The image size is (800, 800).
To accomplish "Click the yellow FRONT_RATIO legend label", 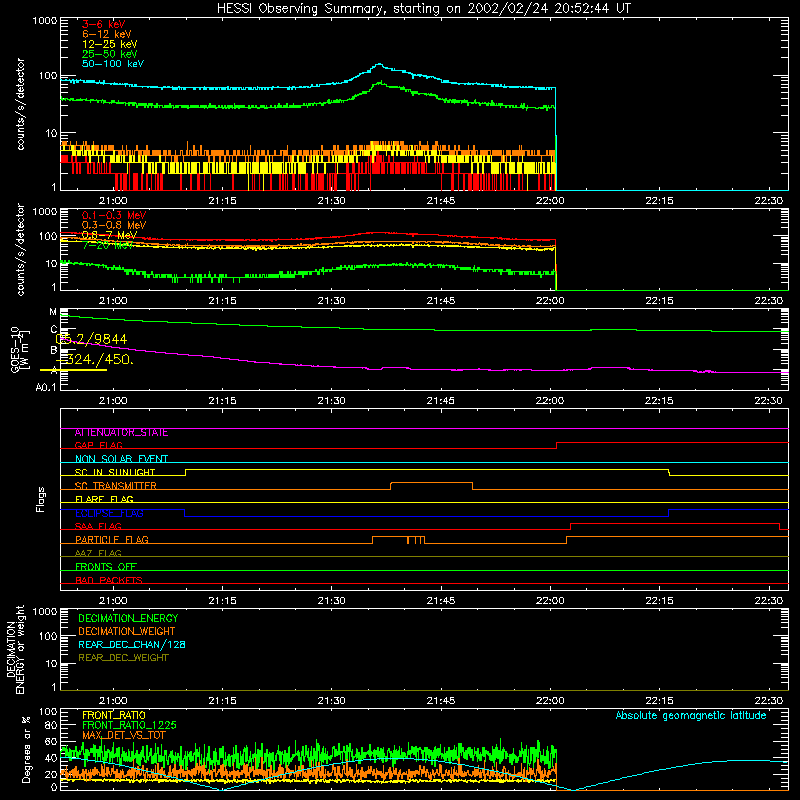I will [x=114, y=715].
